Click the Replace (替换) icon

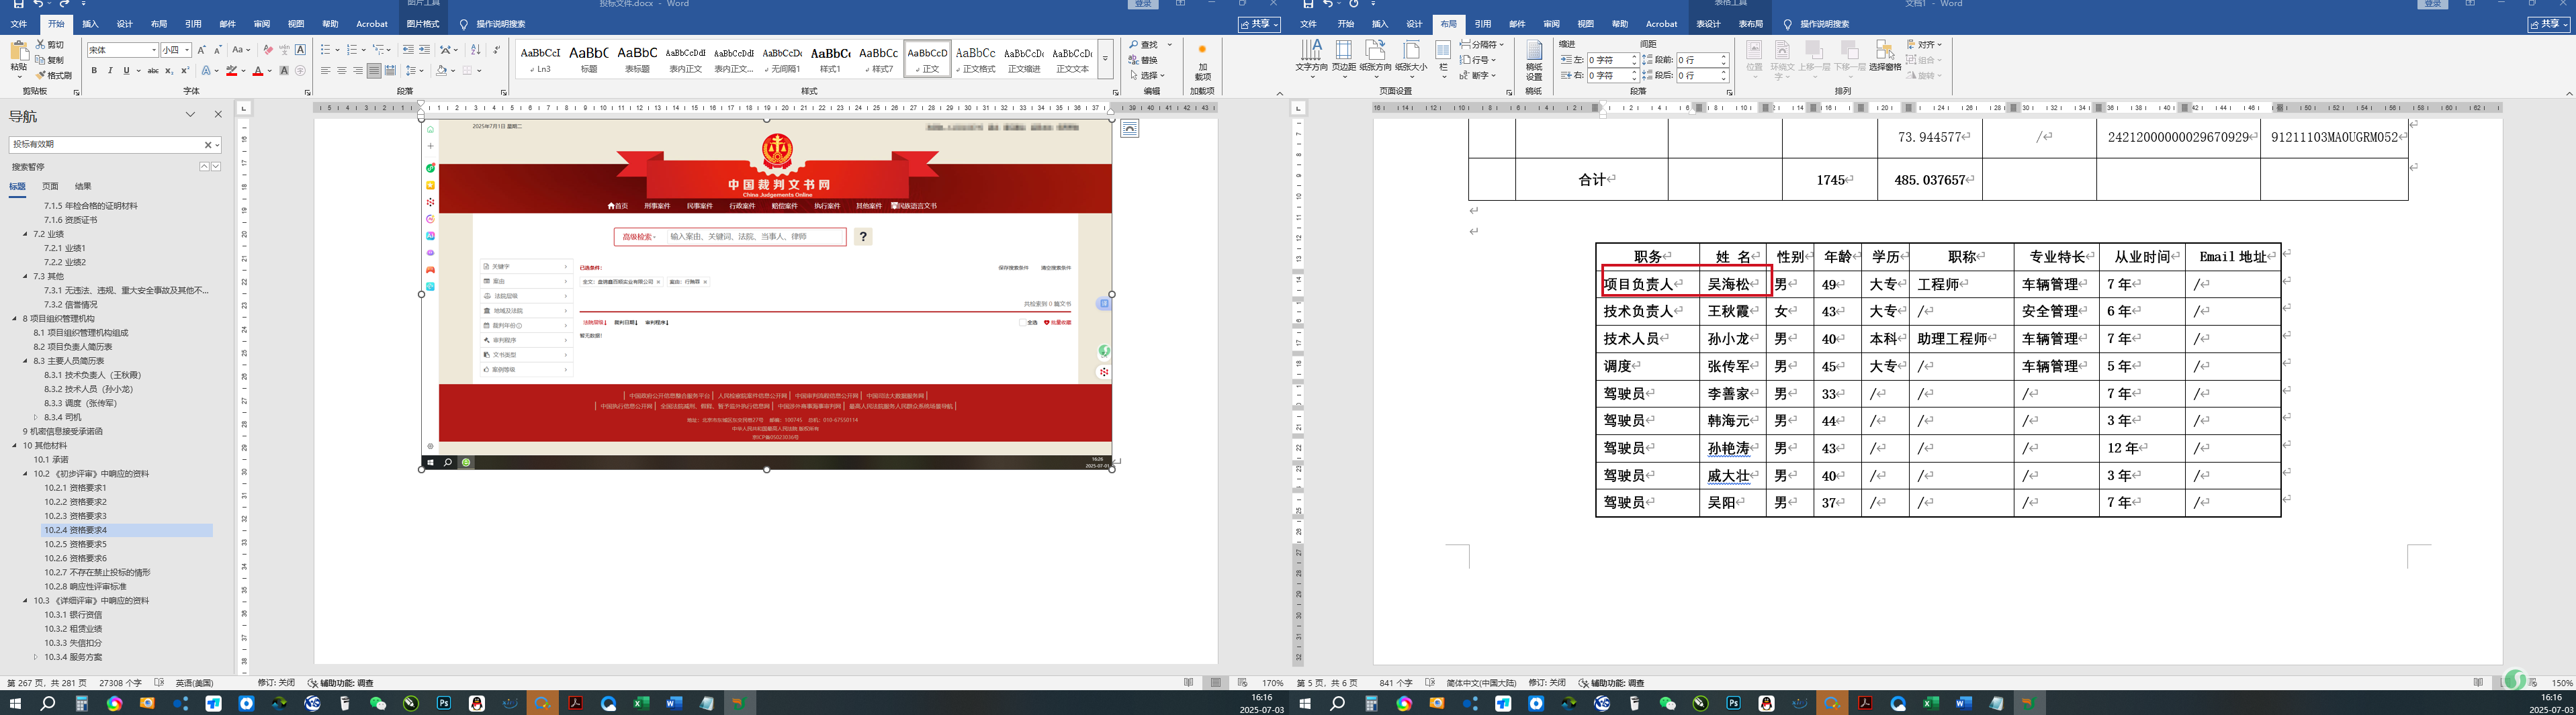pyautogui.click(x=1135, y=60)
